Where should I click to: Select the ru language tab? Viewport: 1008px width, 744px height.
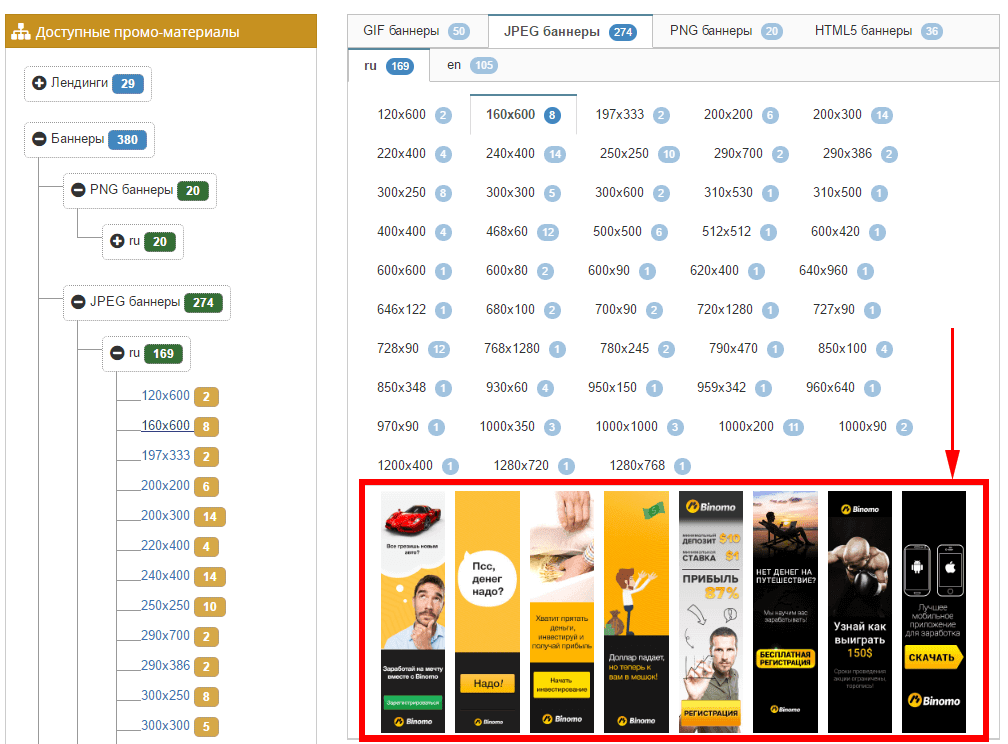[x=388, y=66]
